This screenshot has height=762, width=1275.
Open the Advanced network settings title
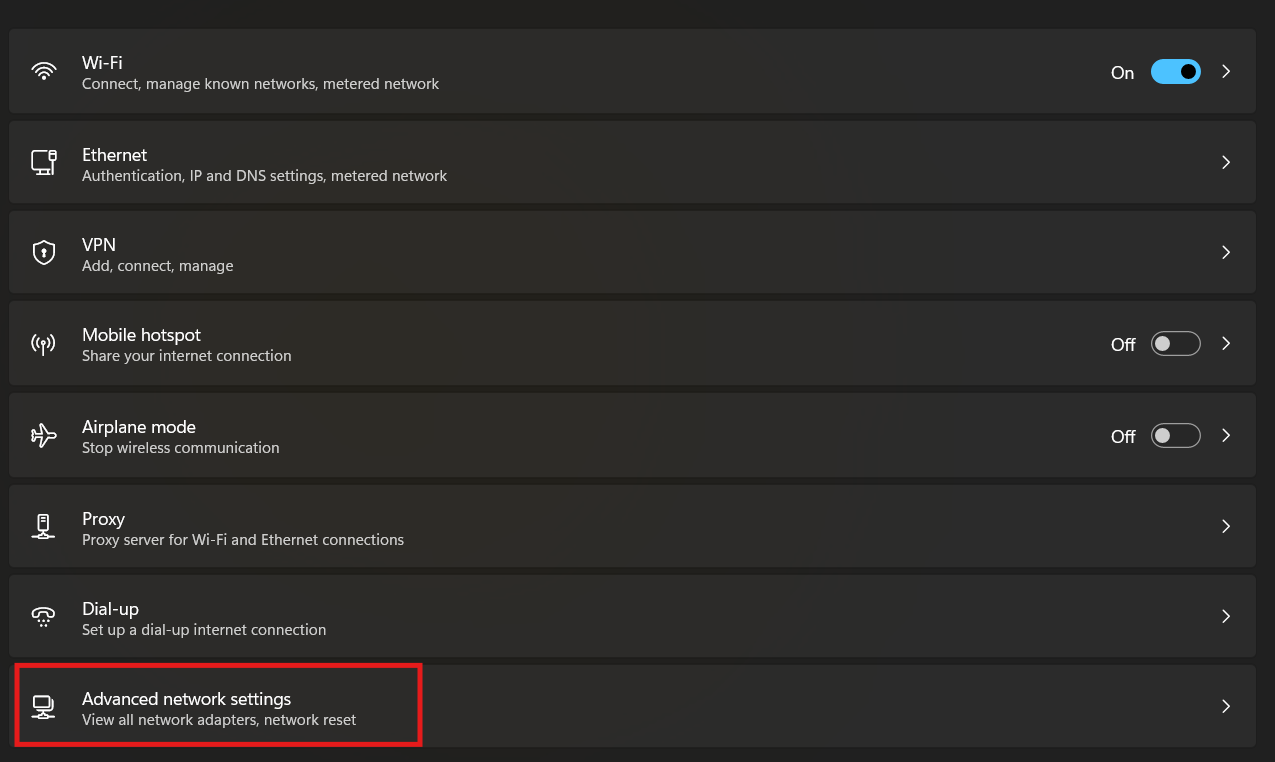(186, 699)
